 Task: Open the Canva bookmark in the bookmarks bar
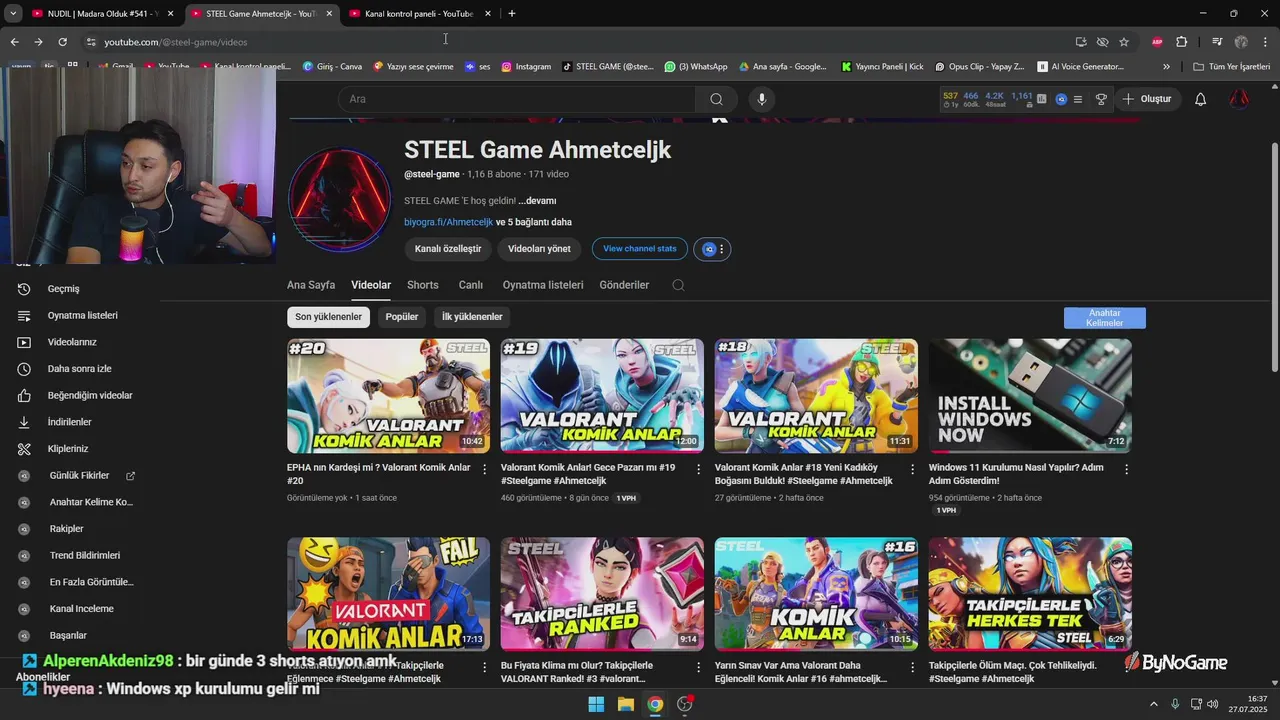(x=332, y=67)
